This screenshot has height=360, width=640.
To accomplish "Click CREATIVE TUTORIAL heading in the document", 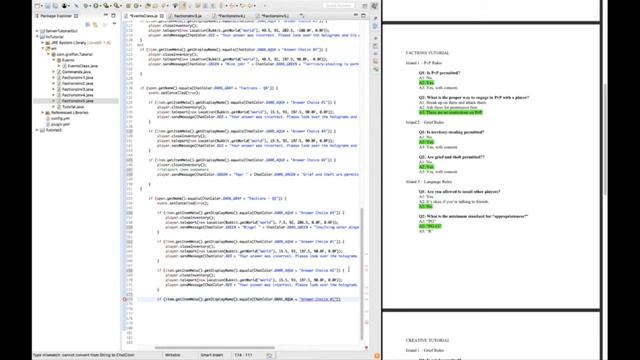I will 427,340.
